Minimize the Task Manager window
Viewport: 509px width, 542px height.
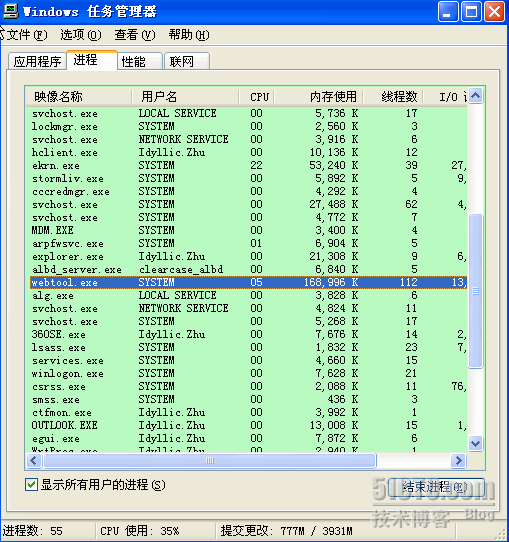(x=448, y=12)
